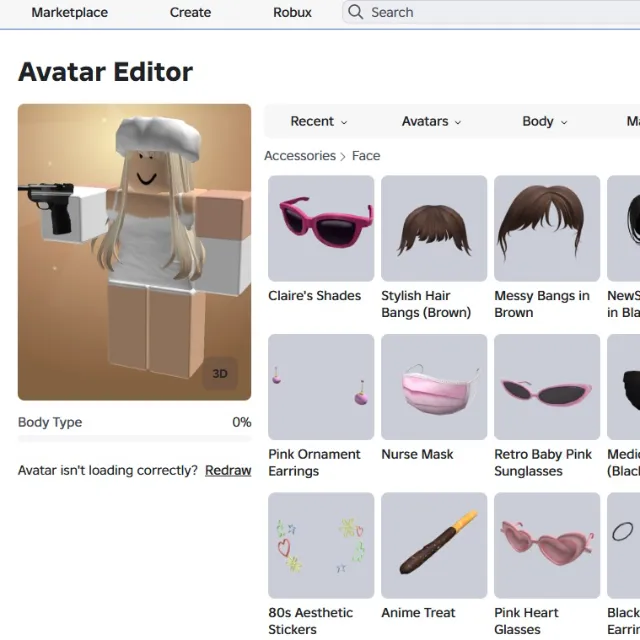This screenshot has height=640, width=640.
Task: Pick Retro Baby Pink Sunglasses item
Action: point(547,387)
